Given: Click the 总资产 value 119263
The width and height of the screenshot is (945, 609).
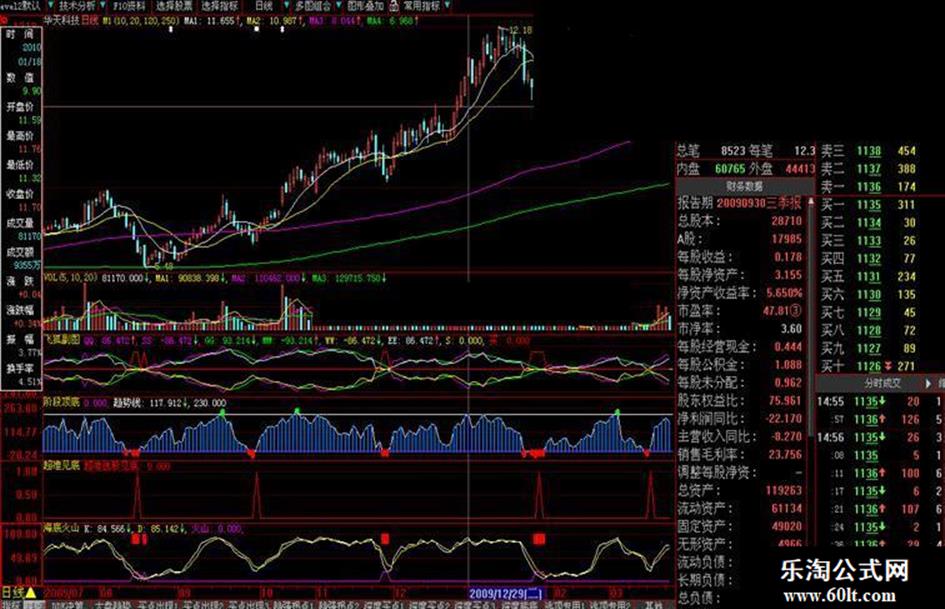Looking at the screenshot, I should [783, 490].
